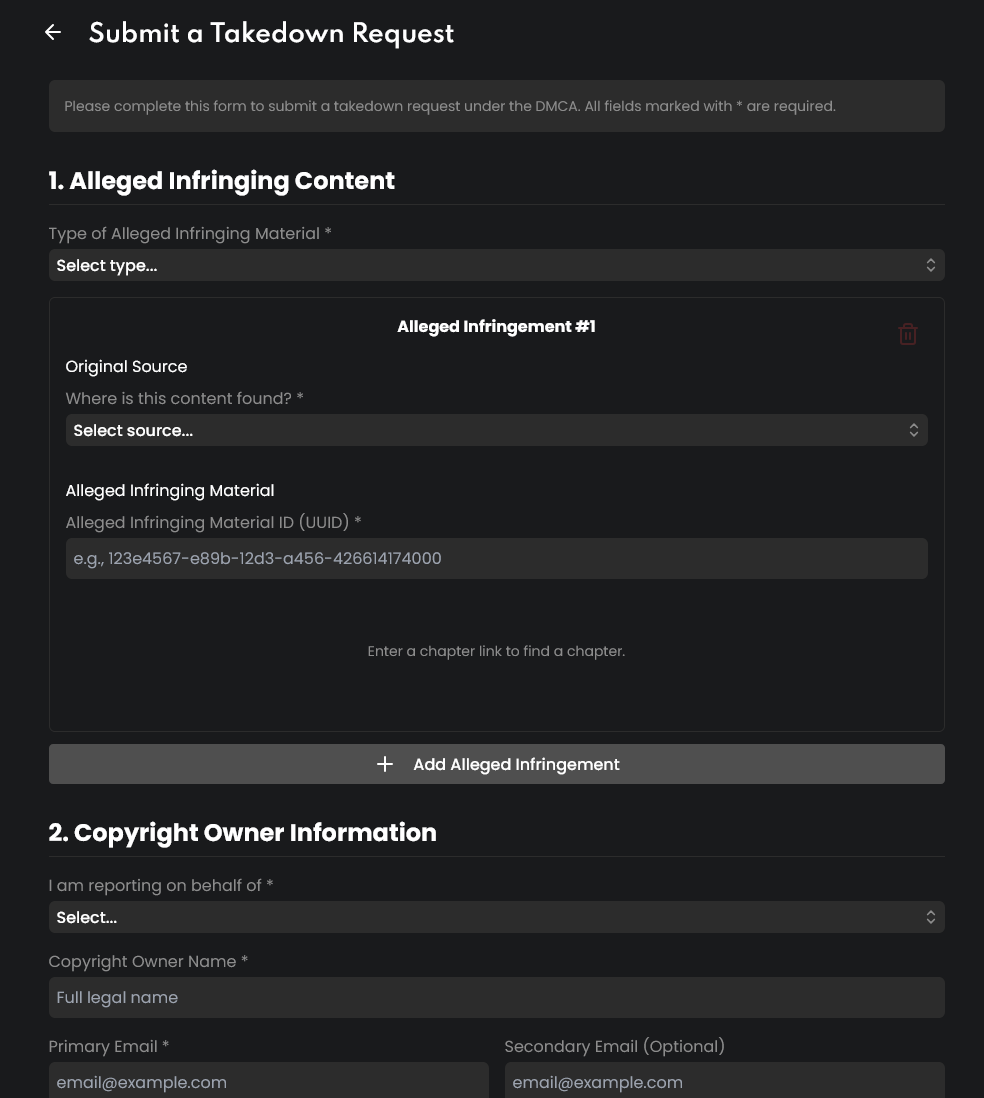Delete Alleged Infringement #1 with trash icon

tap(907, 334)
